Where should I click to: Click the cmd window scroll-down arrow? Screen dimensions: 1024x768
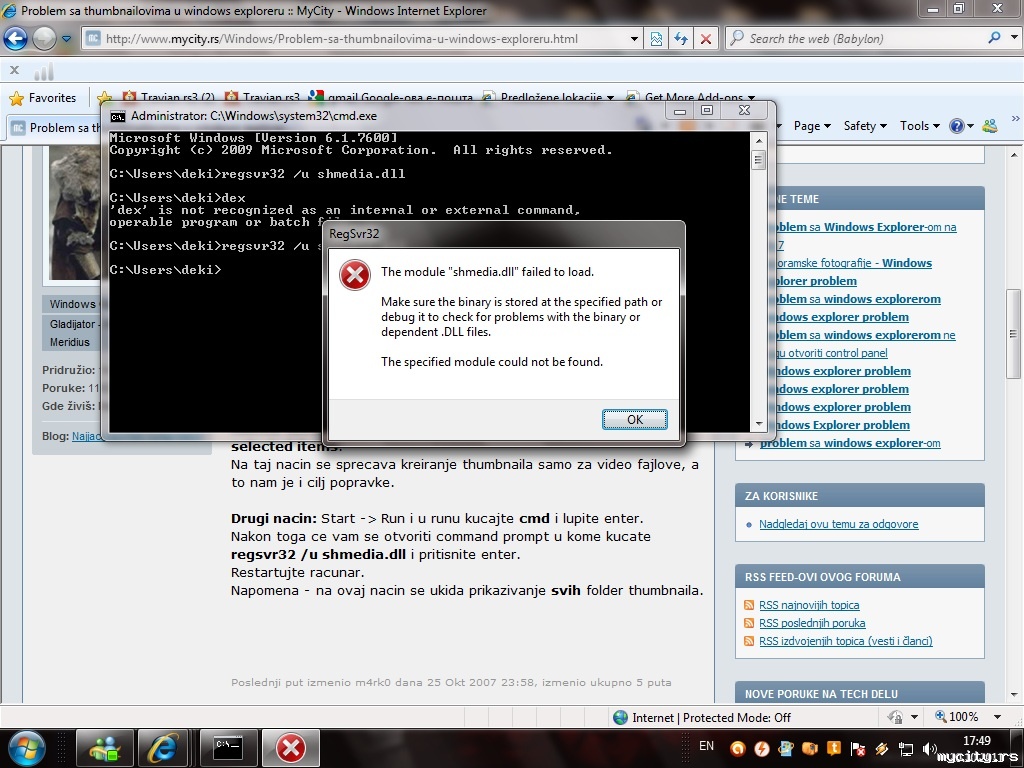(758, 424)
